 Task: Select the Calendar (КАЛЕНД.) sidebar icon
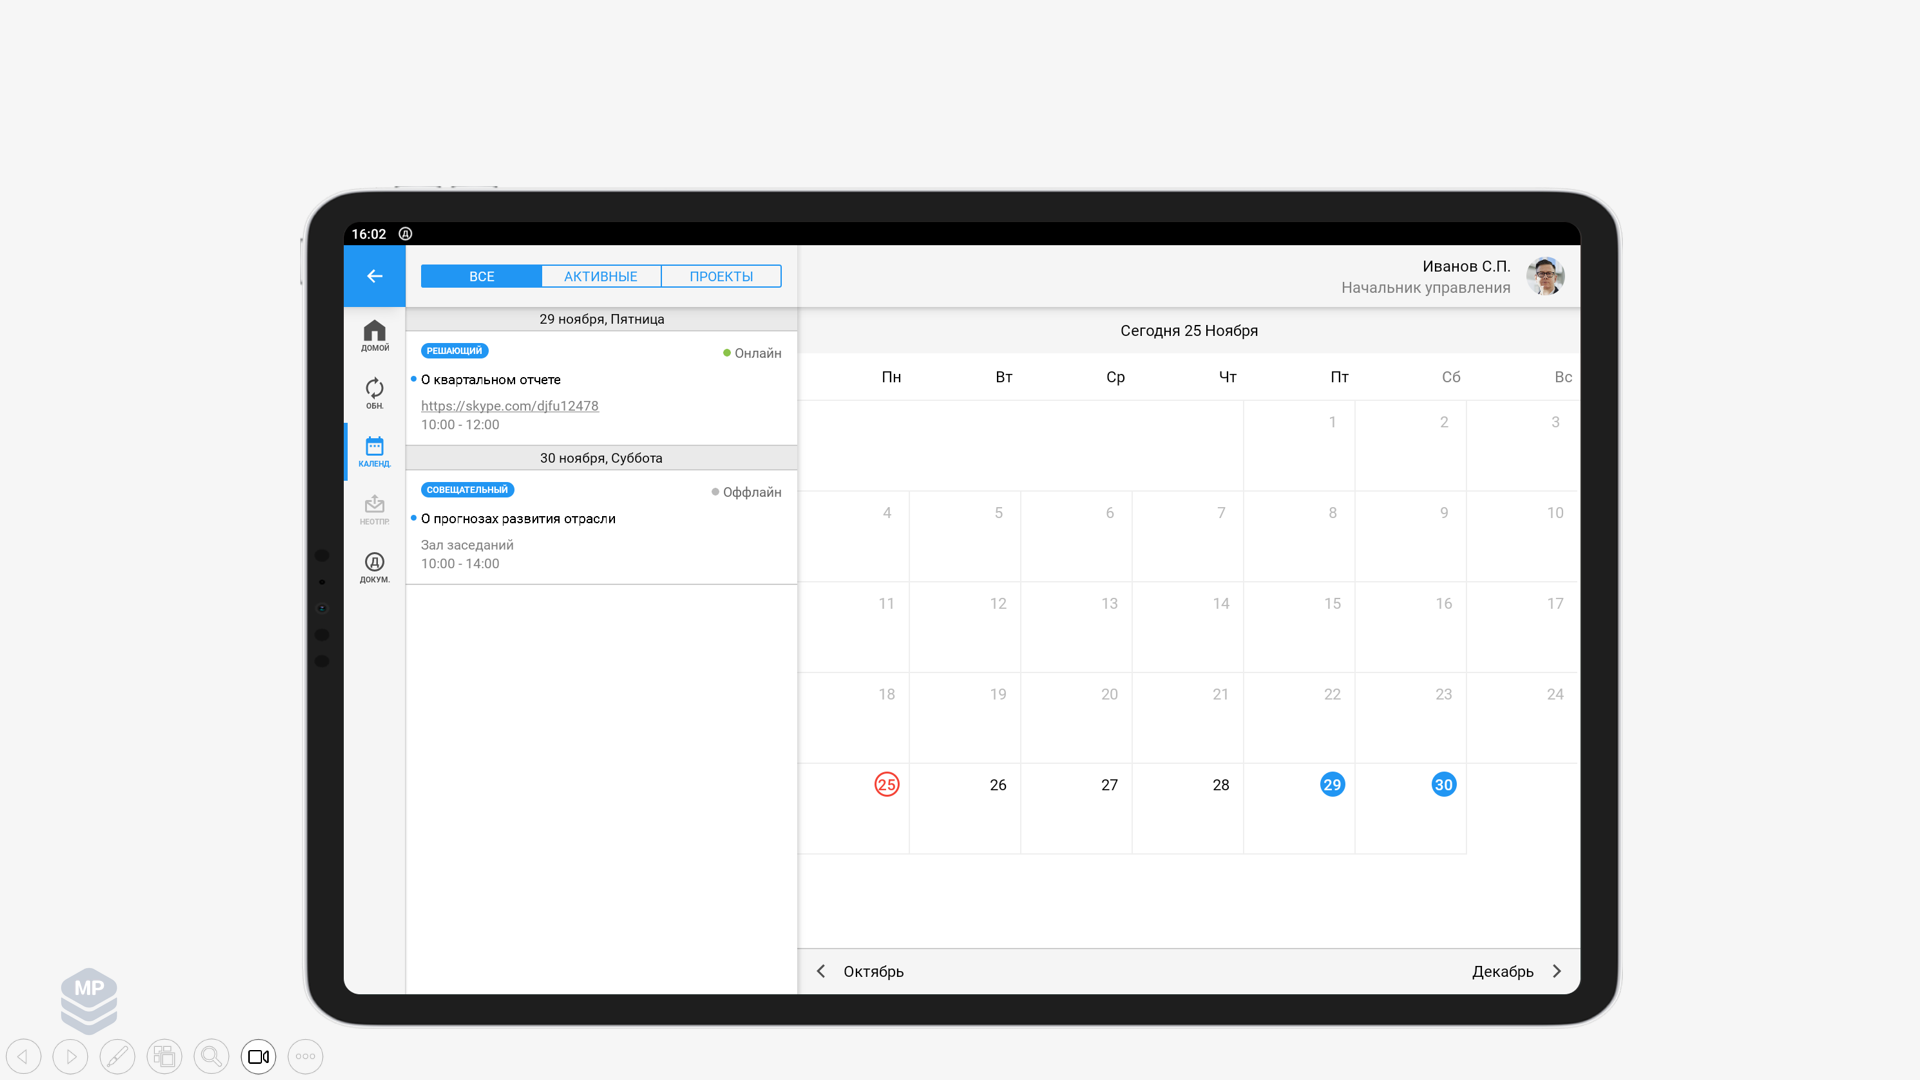375,451
